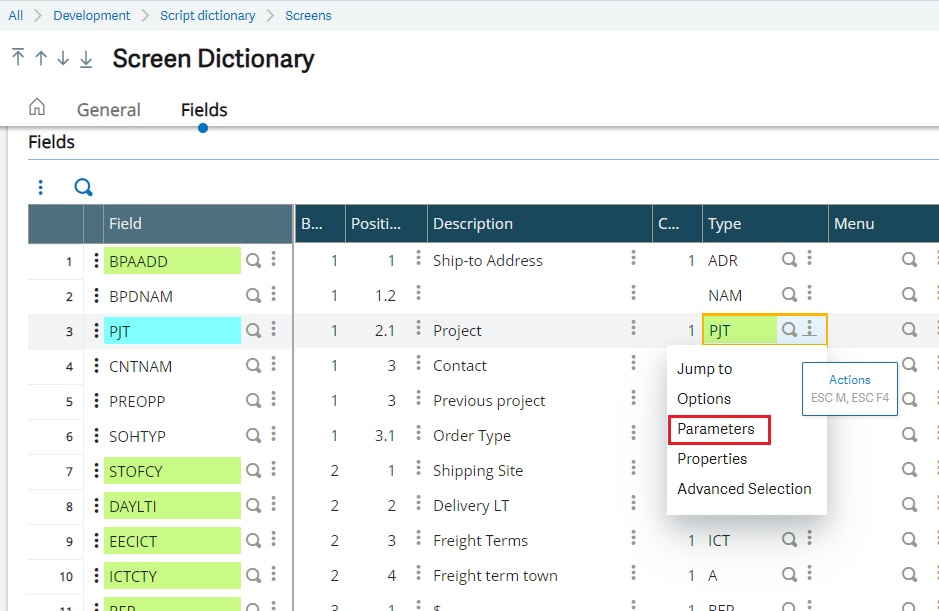Jump to last record arrow icon

tap(86, 59)
